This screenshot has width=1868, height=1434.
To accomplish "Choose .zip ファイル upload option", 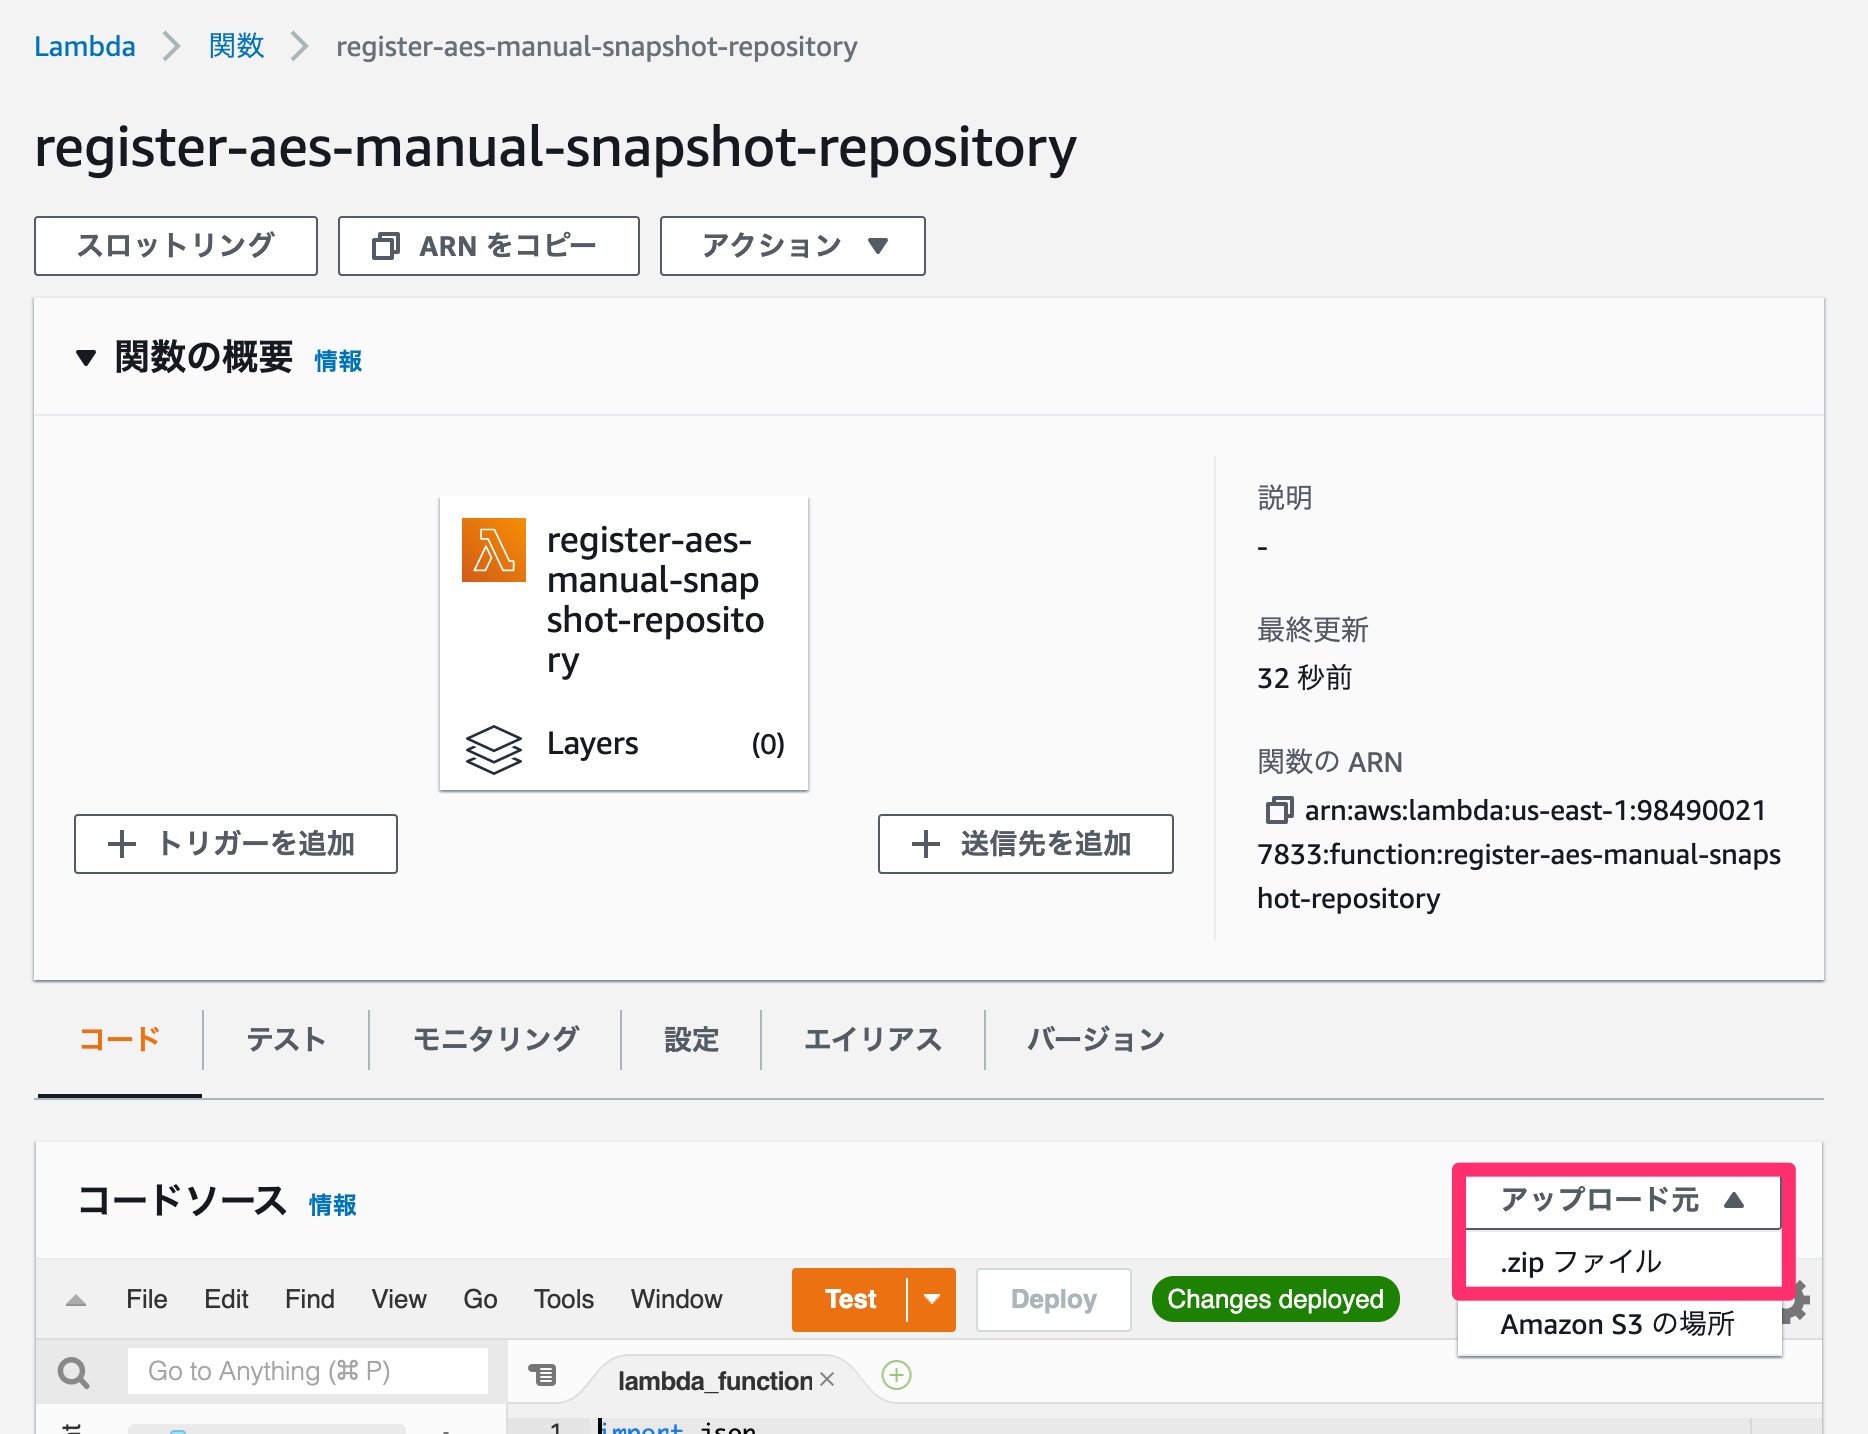I will (x=1620, y=1262).
